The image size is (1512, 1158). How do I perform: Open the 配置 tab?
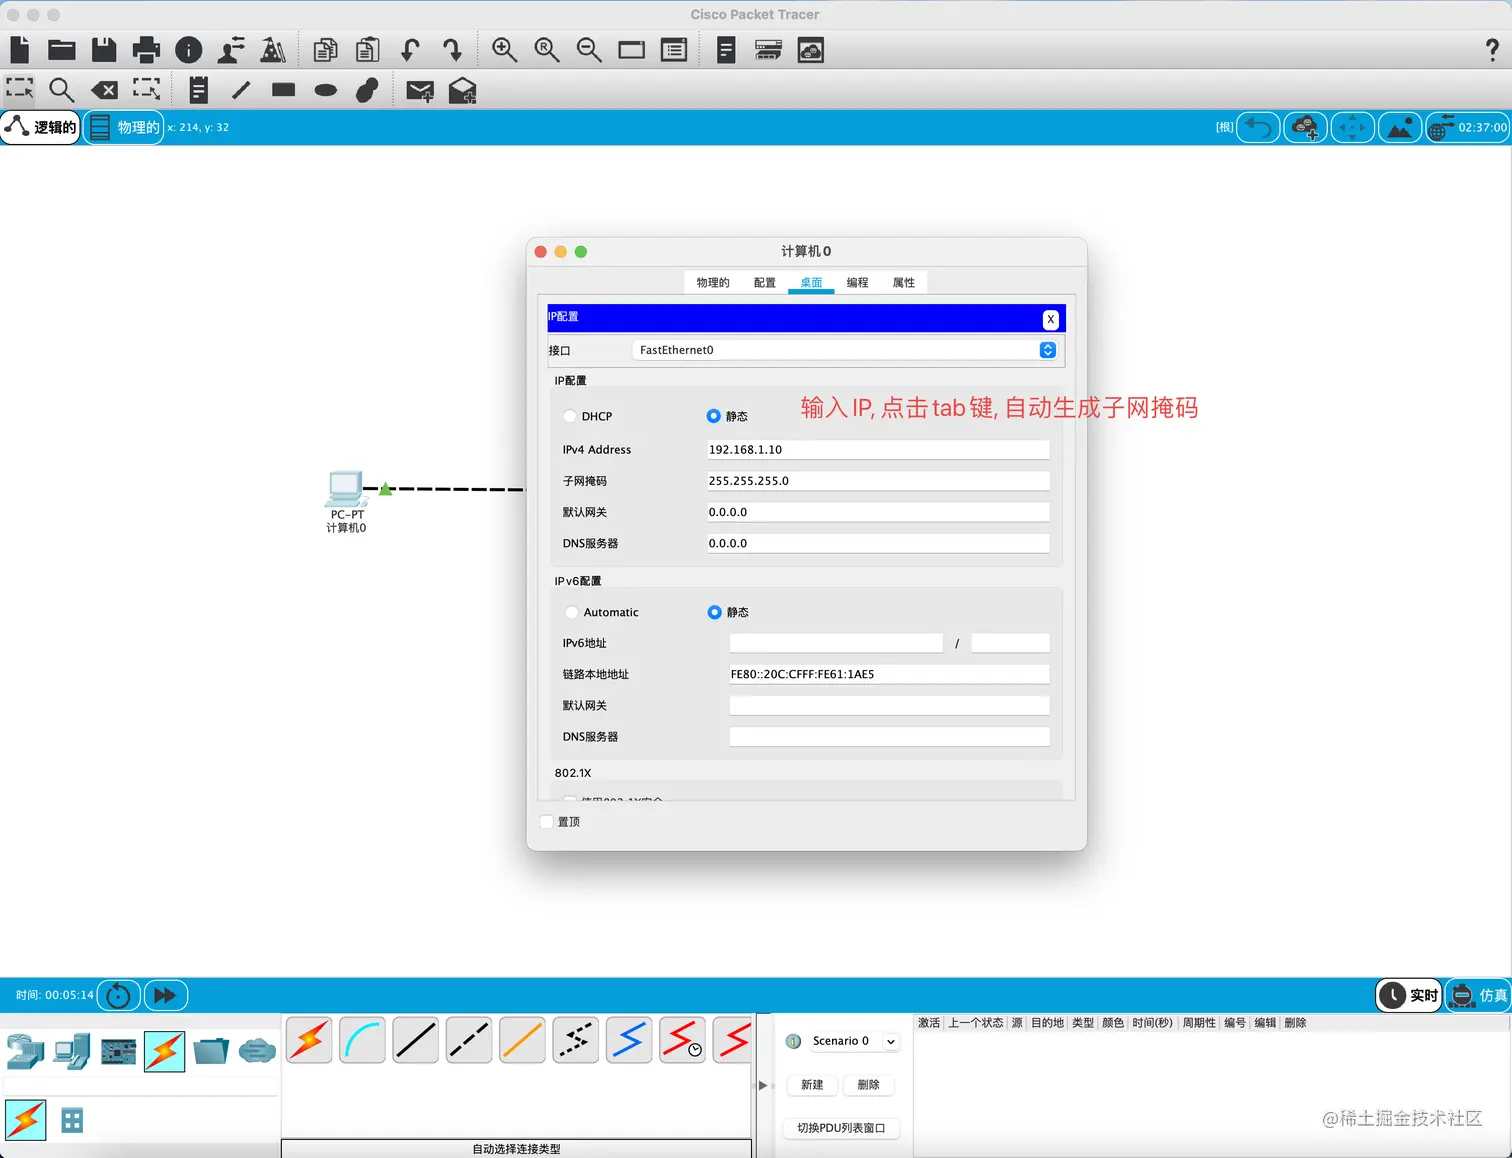click(x=765, y=282)
